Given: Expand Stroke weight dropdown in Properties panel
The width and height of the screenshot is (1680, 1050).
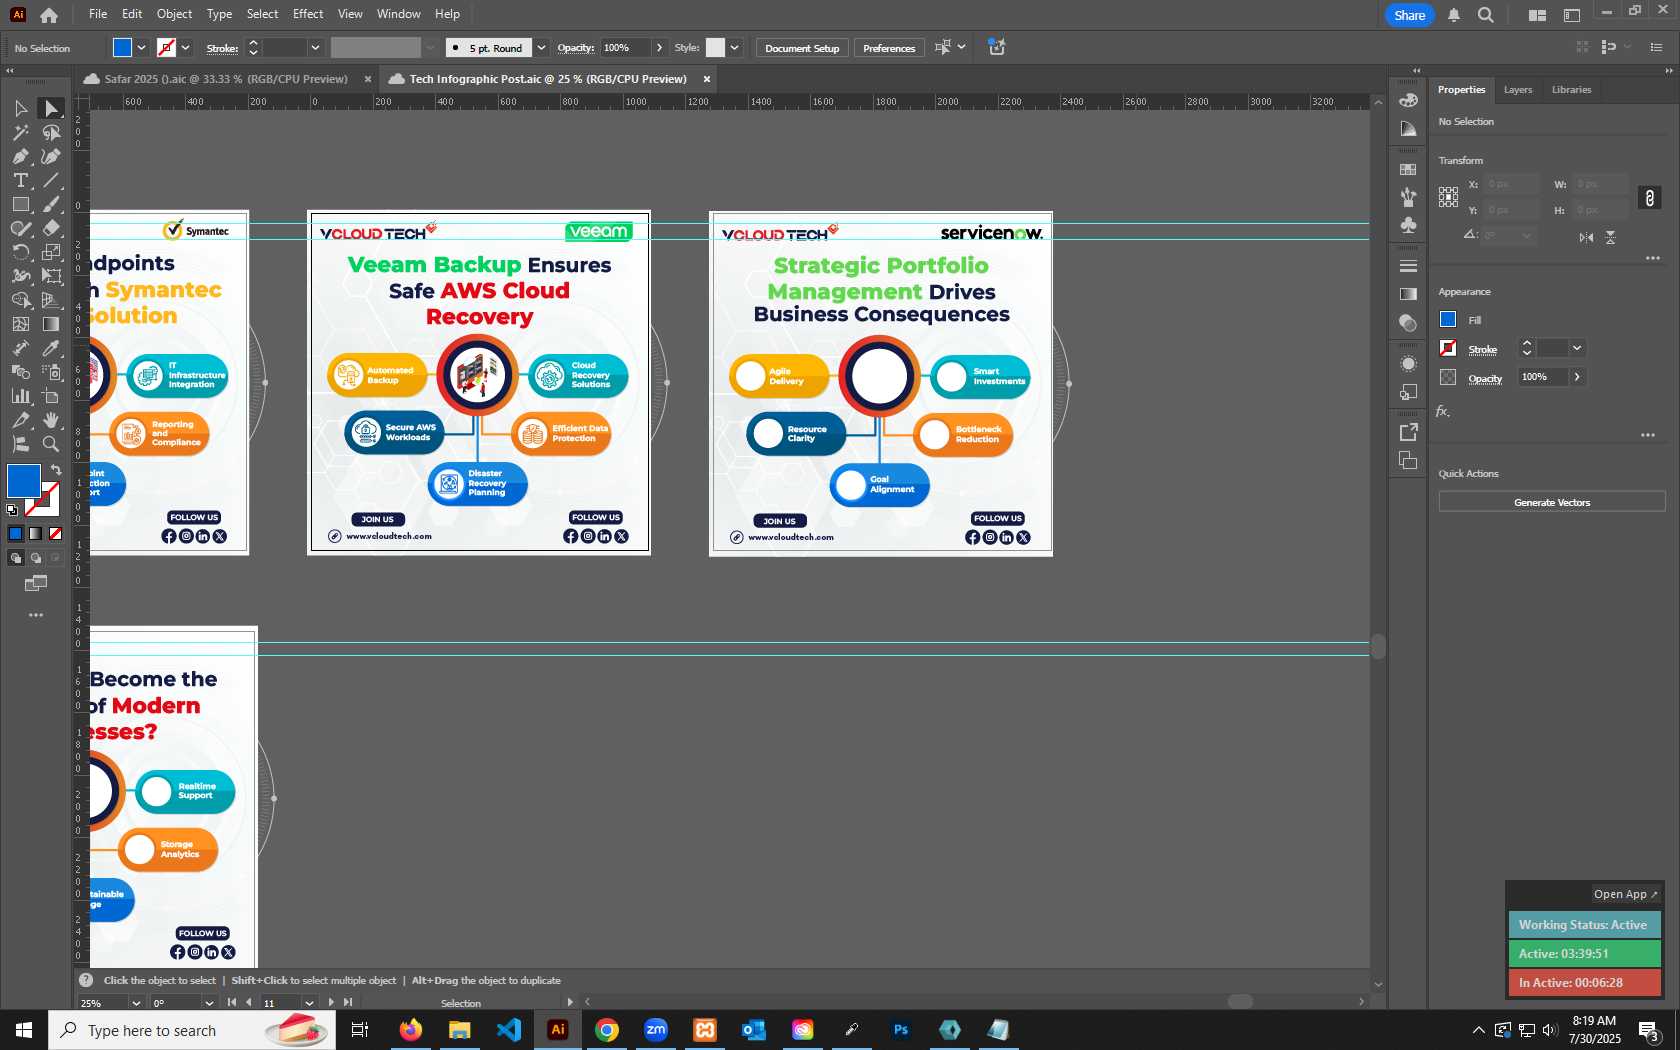Looking at the screenshot, I should click(1577, 348).
